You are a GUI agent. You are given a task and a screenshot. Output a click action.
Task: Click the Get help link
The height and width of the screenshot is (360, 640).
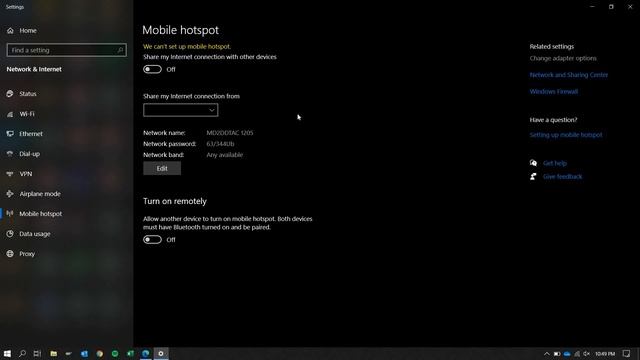[x=555, y=163]
